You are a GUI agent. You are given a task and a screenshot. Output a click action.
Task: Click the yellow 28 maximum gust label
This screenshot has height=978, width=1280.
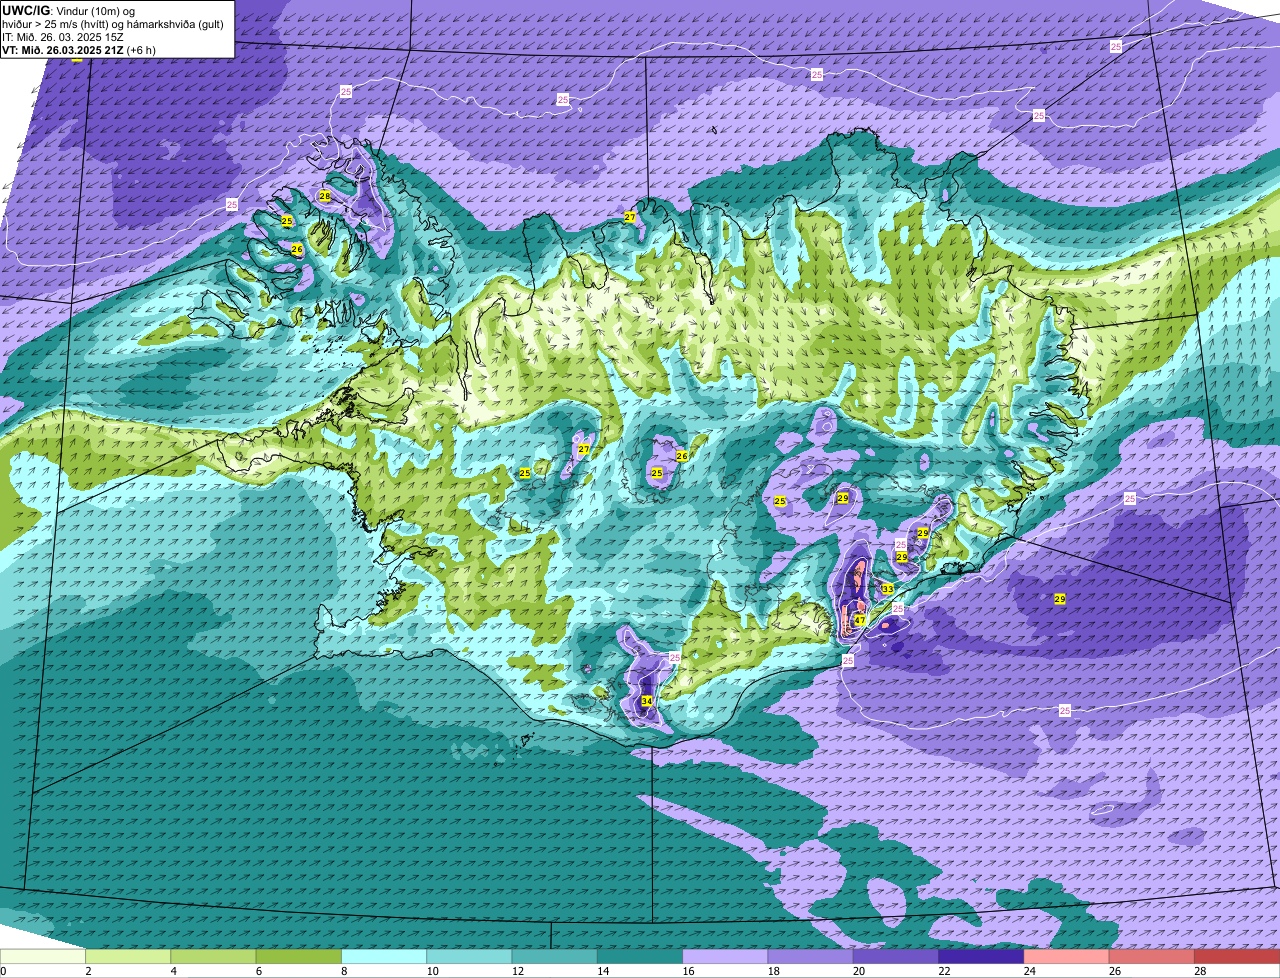[x=325, y=196]
